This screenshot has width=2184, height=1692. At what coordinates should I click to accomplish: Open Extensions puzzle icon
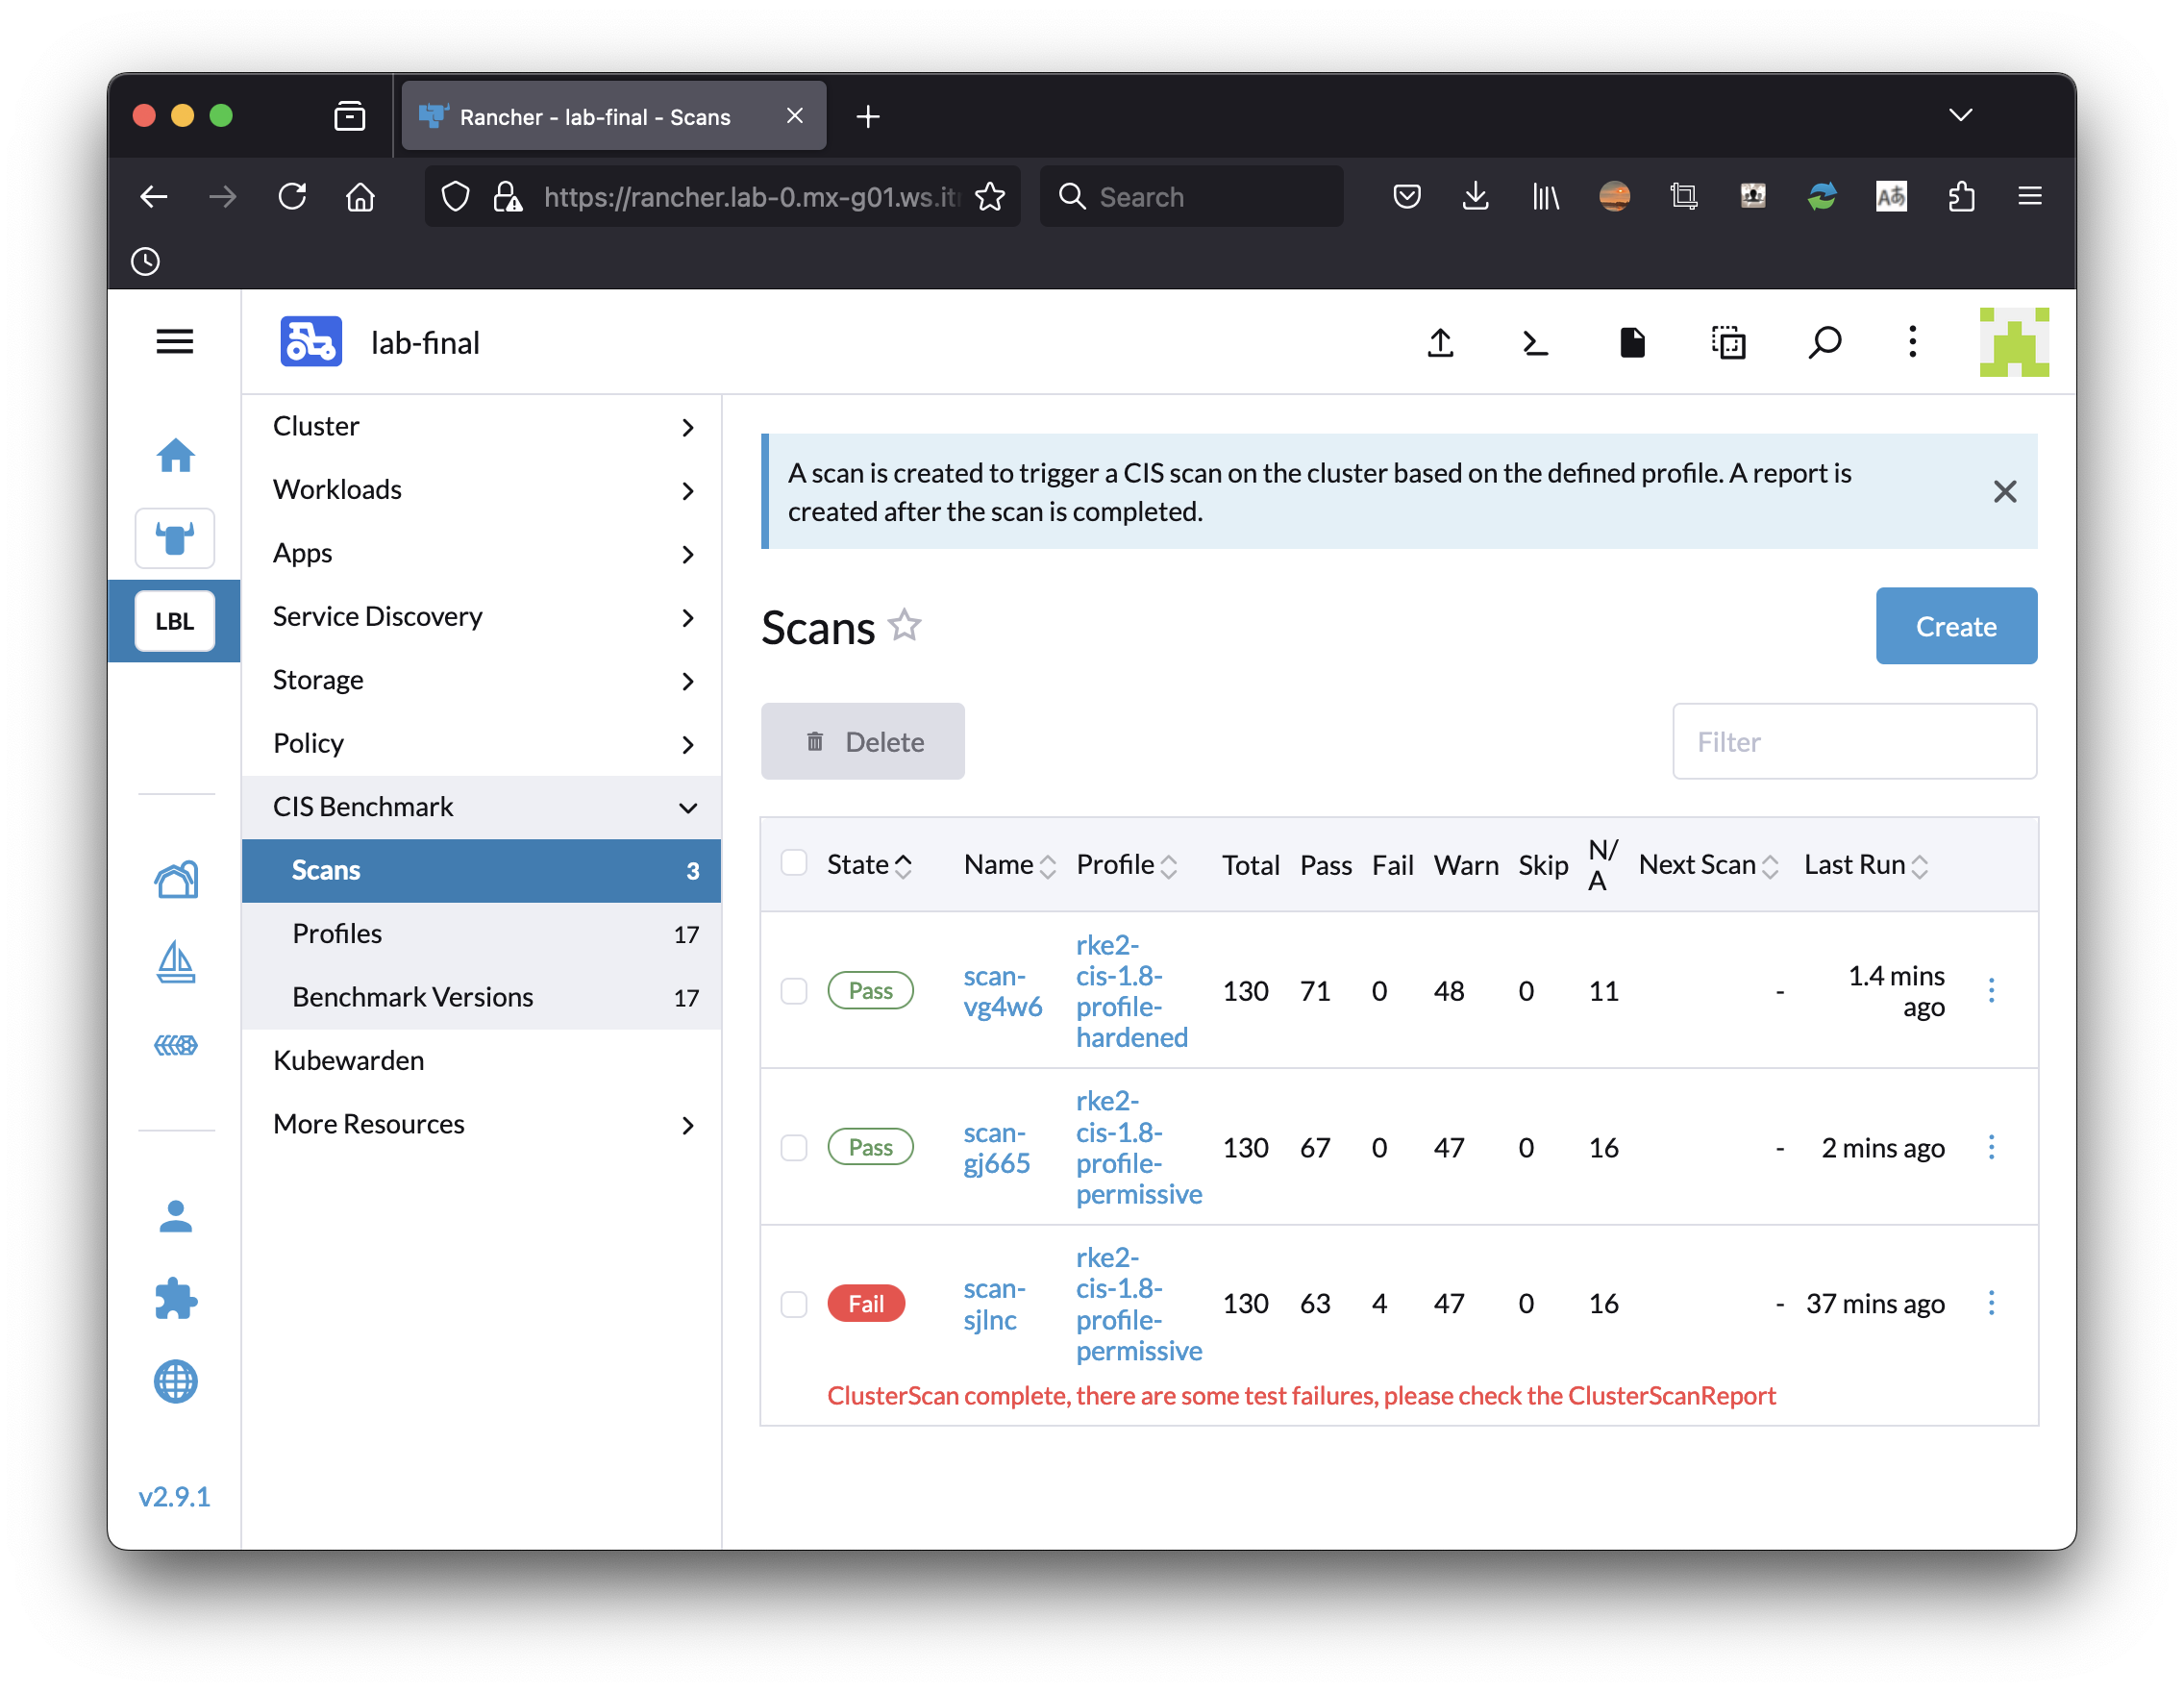tap(176, 1299)
